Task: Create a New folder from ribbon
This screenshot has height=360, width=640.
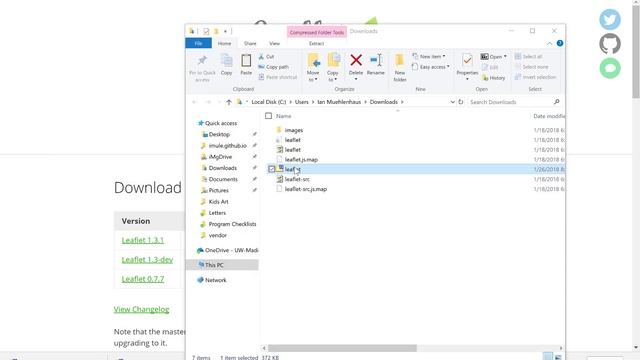Action: 400,67
